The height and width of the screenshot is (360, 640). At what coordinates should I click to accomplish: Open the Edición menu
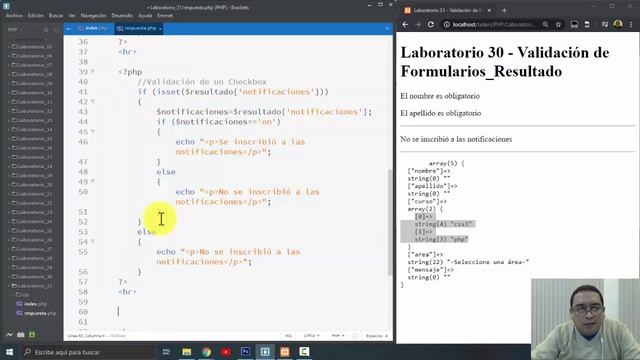[36, 16]
